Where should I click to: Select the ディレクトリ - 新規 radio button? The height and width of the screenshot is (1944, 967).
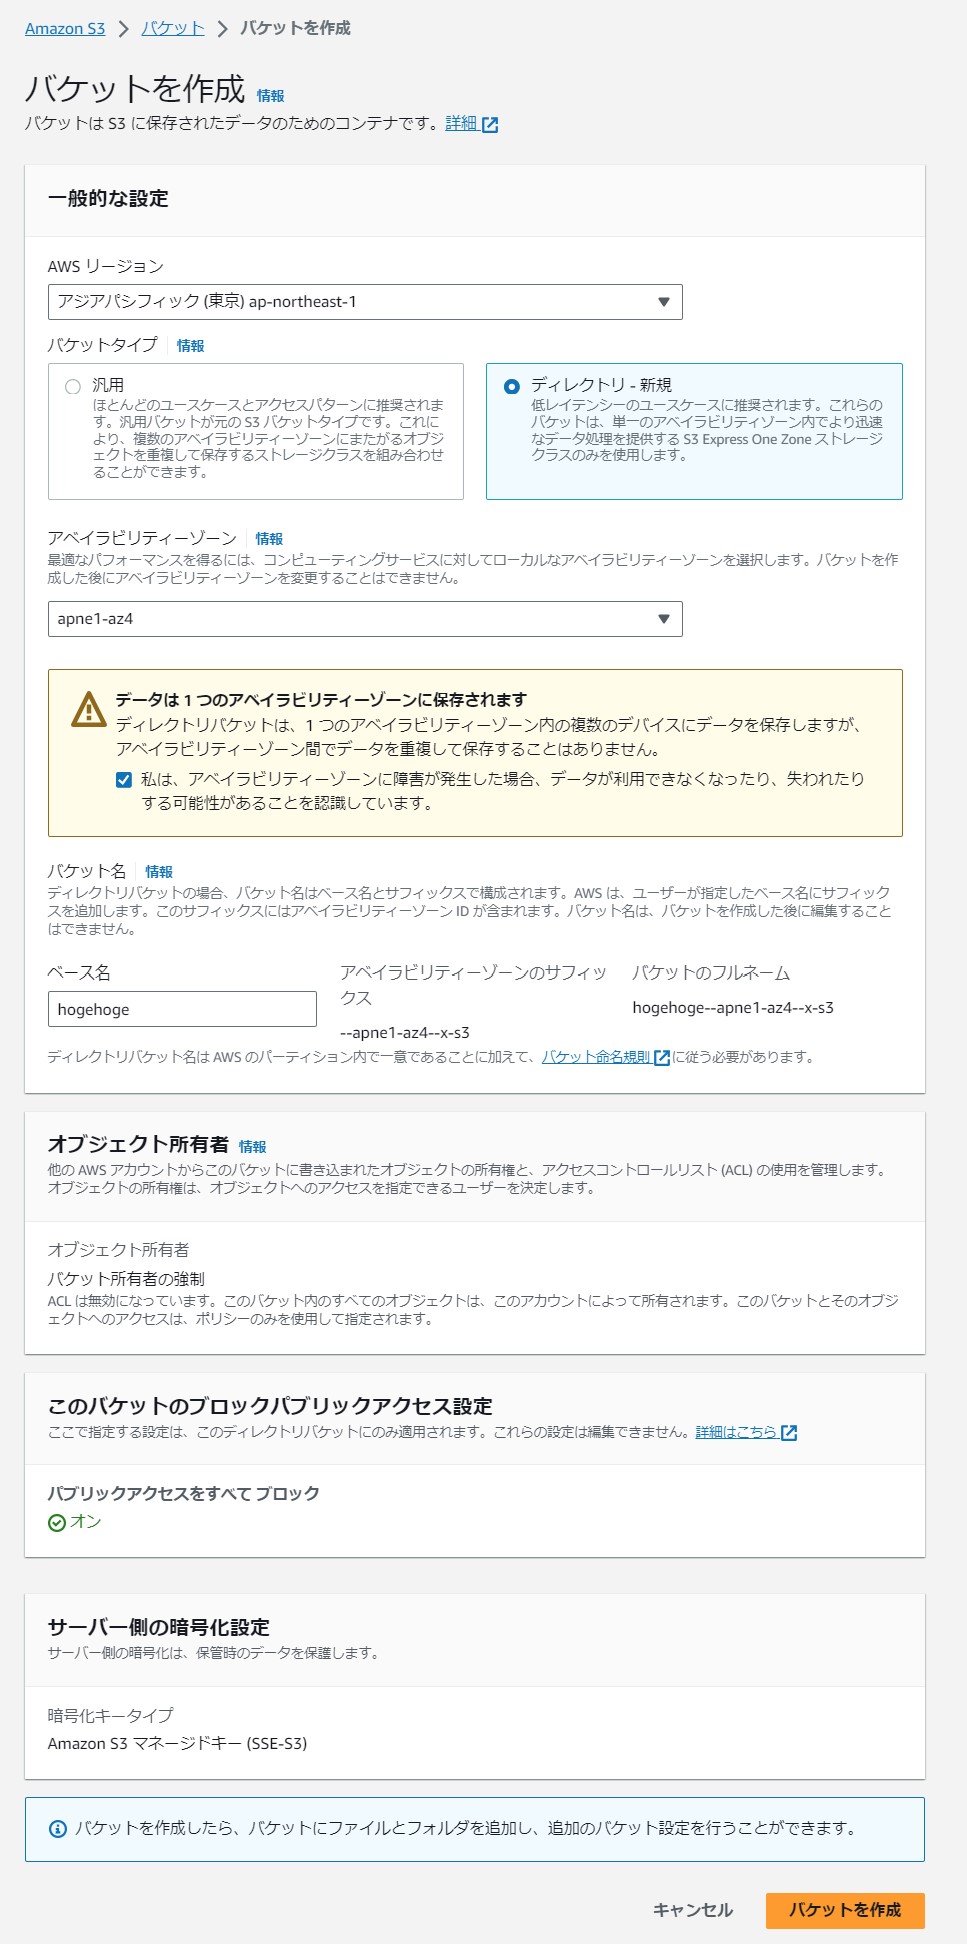point(512,386)
